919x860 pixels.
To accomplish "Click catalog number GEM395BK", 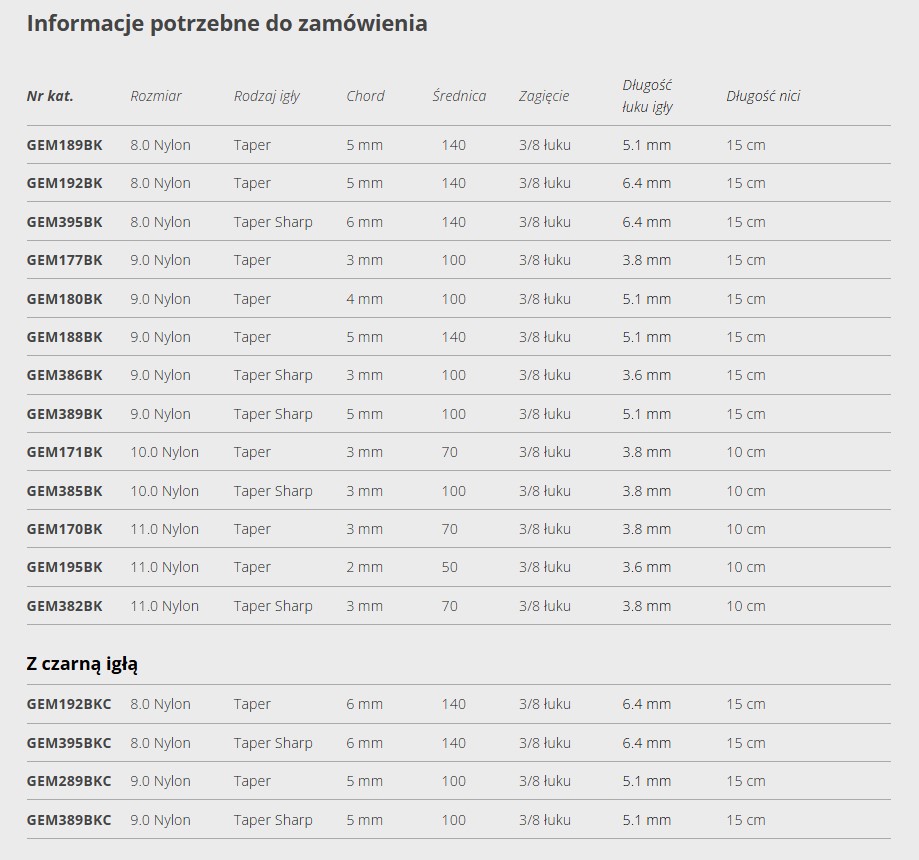I will [x=64, y=222].
